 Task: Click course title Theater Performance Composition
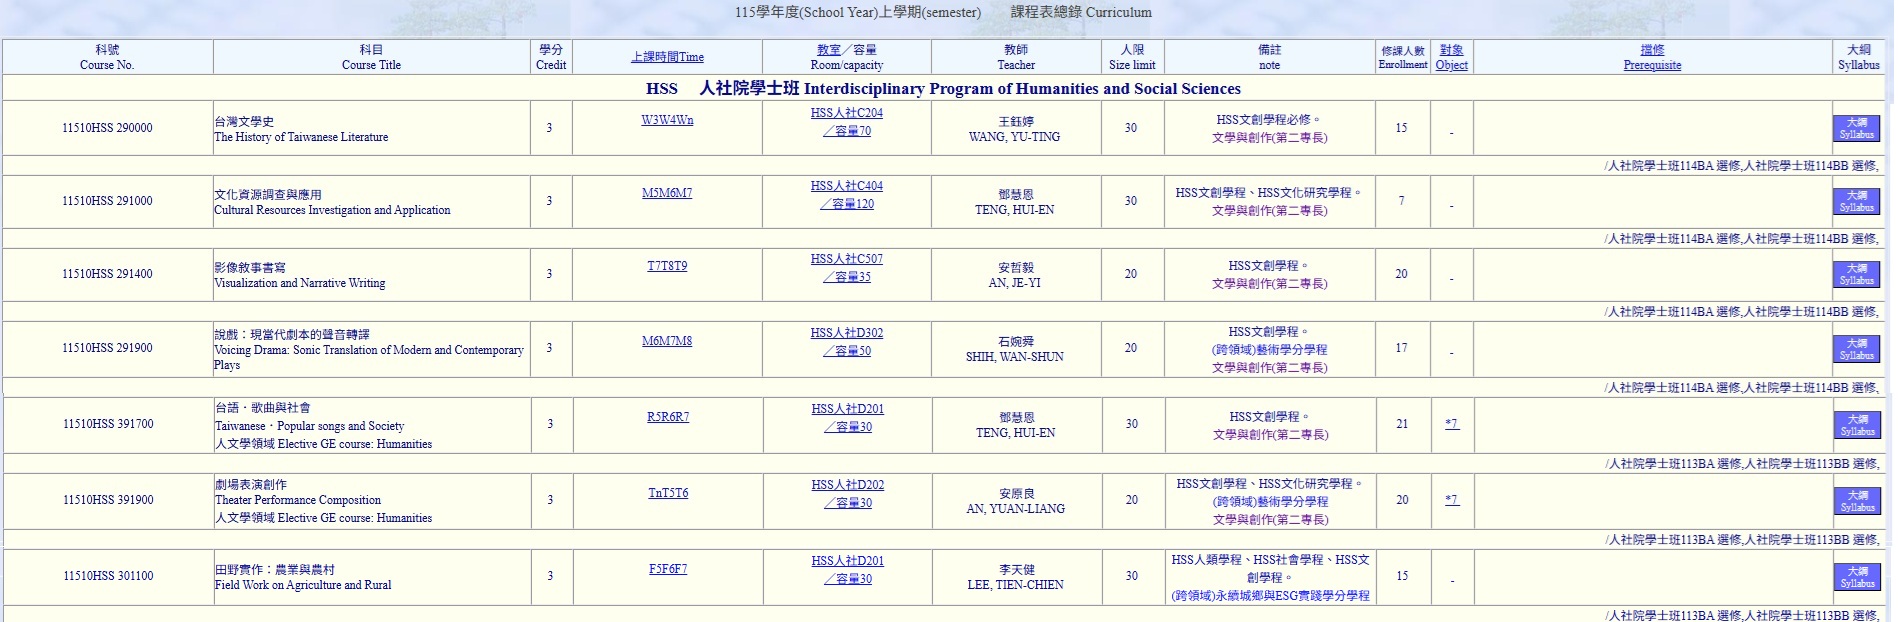coord(298,500)
